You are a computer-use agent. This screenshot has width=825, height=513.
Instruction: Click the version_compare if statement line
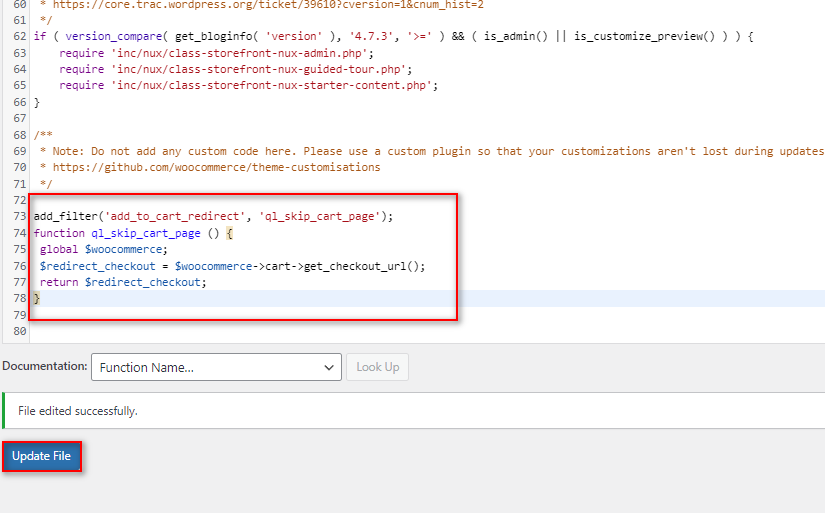pos(393,36)
